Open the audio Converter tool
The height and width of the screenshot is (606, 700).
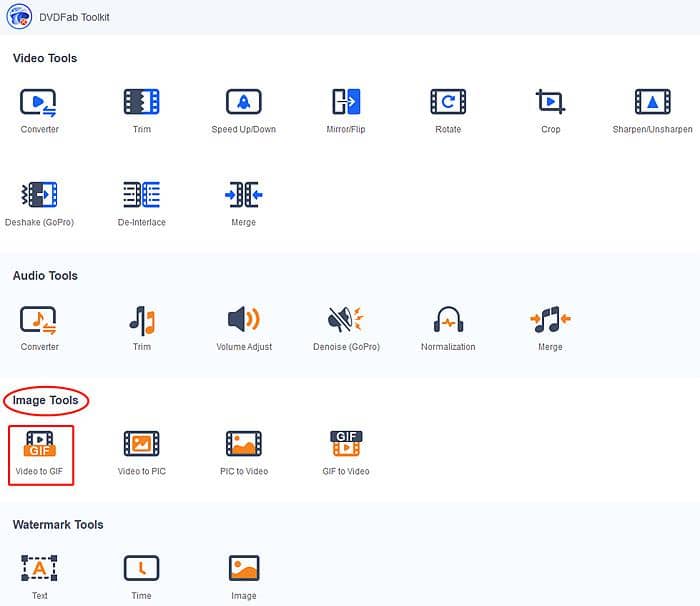[x=39, y=329]
